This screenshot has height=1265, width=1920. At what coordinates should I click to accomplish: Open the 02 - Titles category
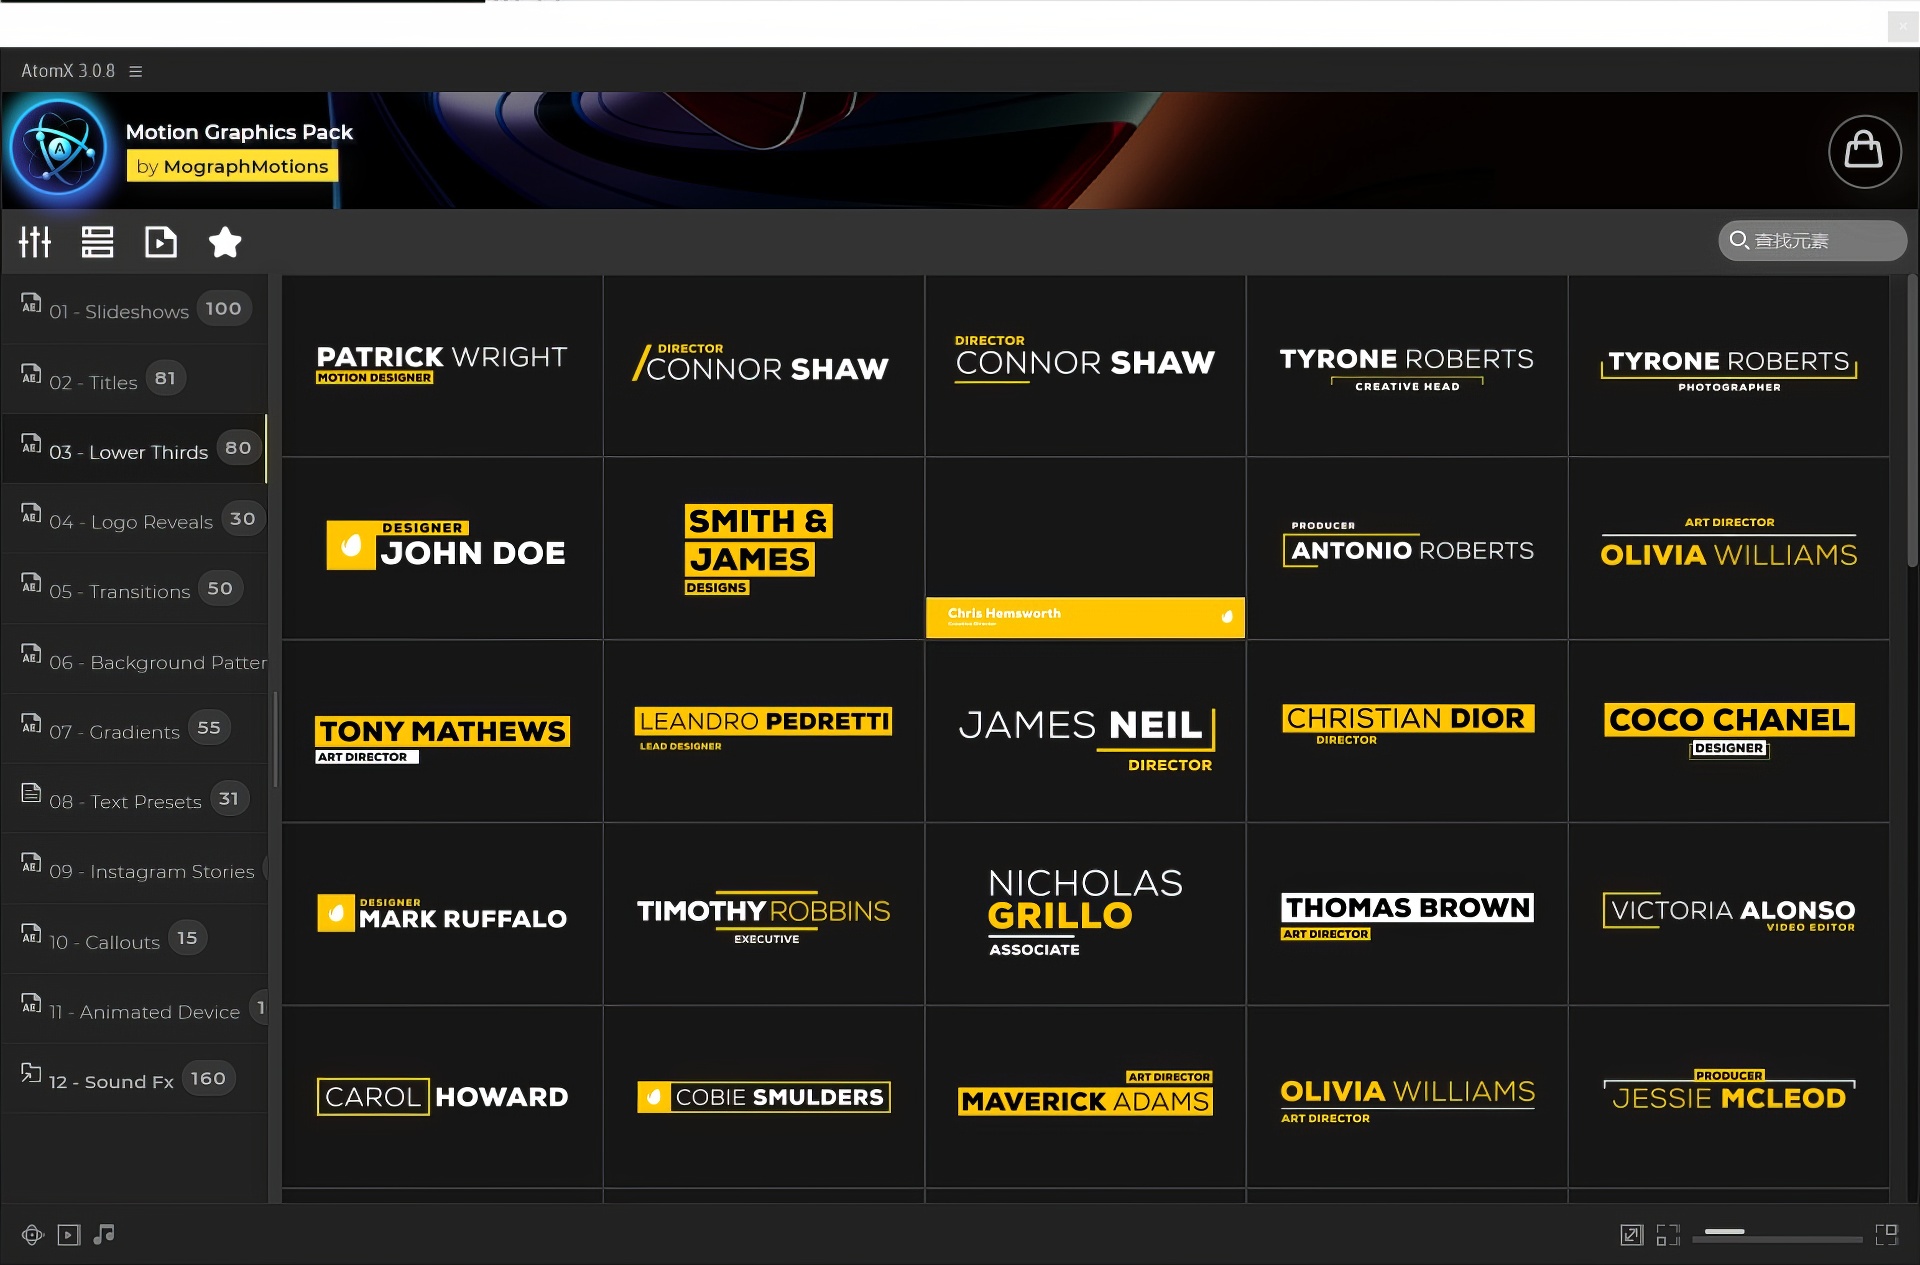[x=135, y=380]
